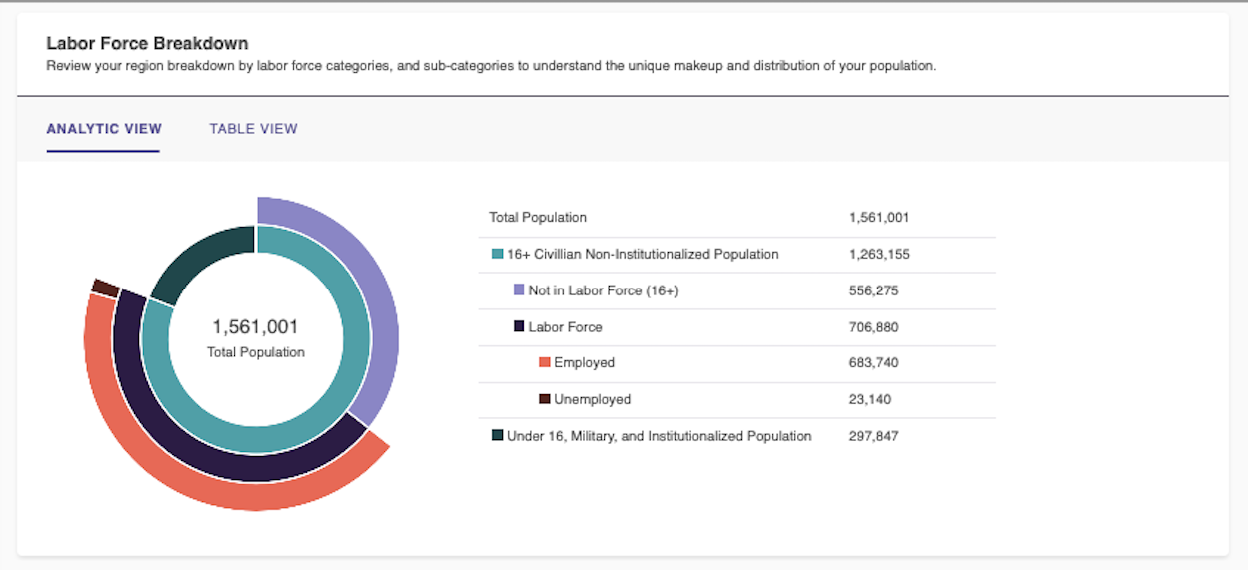Screen dimensions: 1248x570
Task: Select Under 16, Military, and Institutionalized Population label
Action: click(x=659, y=435)
